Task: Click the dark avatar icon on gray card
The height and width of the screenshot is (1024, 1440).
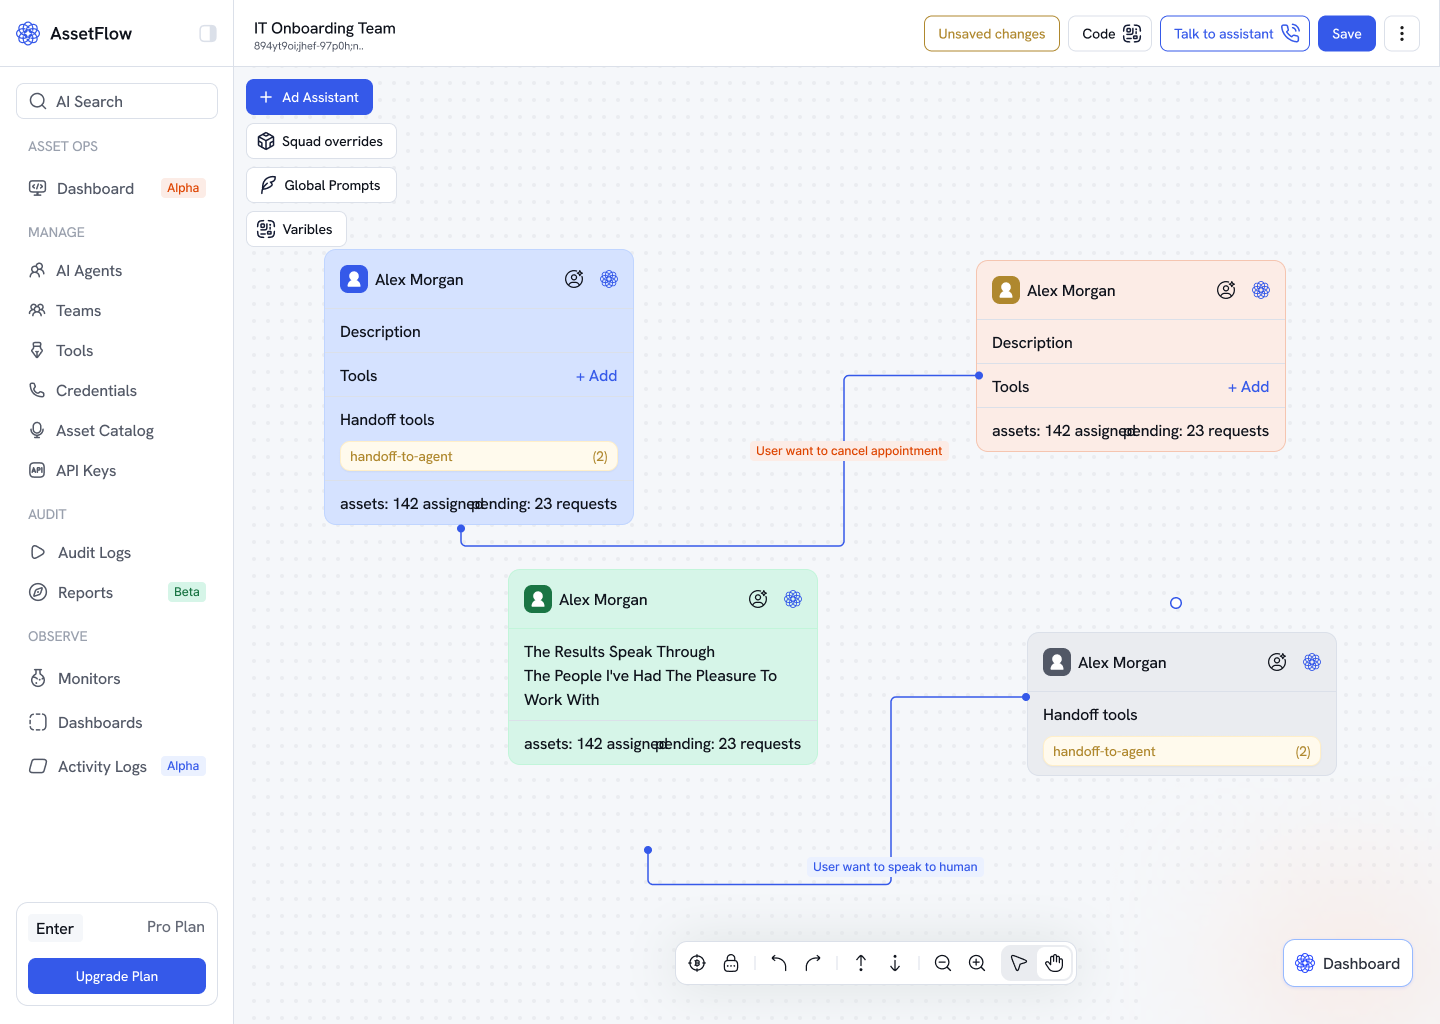Action: click(1057, 662)
